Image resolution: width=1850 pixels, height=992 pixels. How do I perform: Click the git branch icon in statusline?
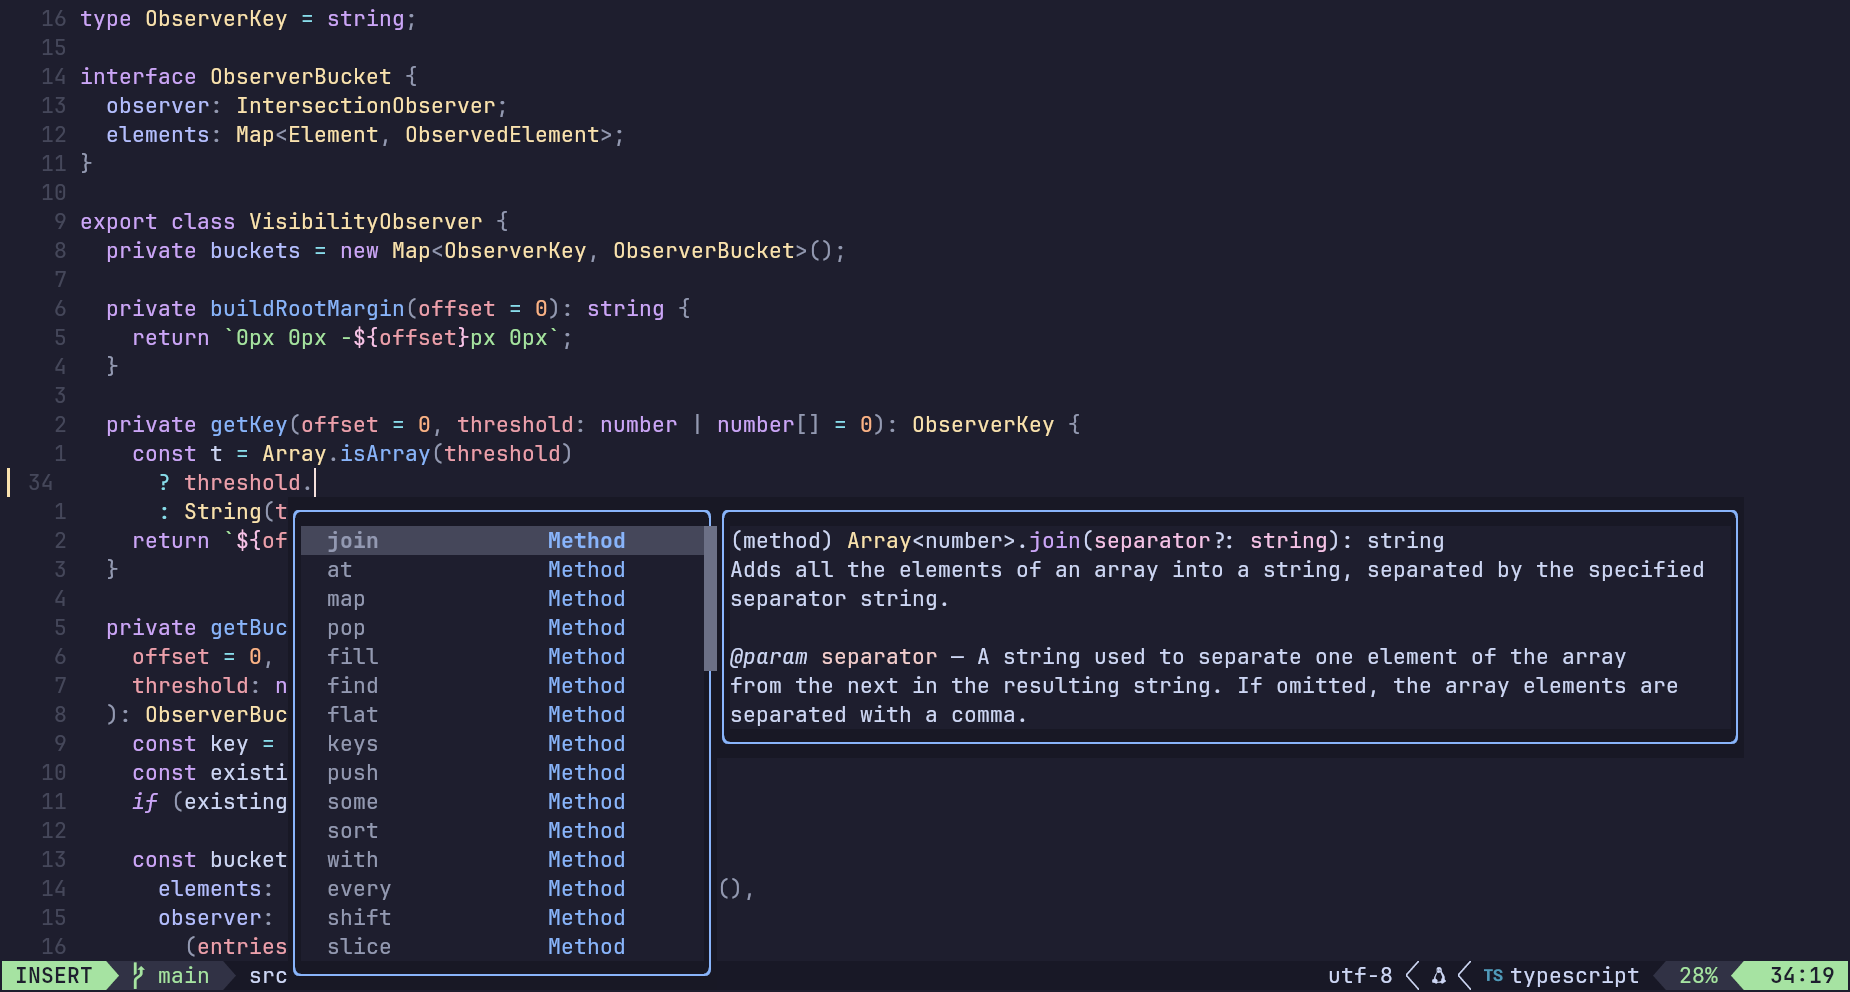139,975
